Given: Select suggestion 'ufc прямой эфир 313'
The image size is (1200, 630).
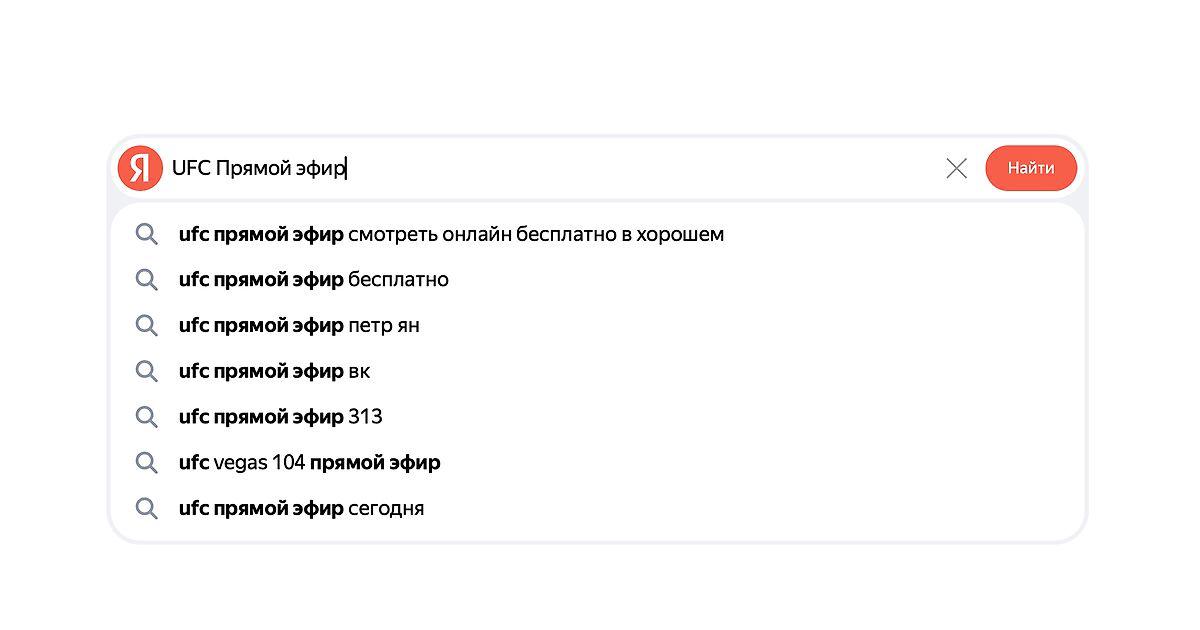Looking at the screenshot, I should coord(598,417).
